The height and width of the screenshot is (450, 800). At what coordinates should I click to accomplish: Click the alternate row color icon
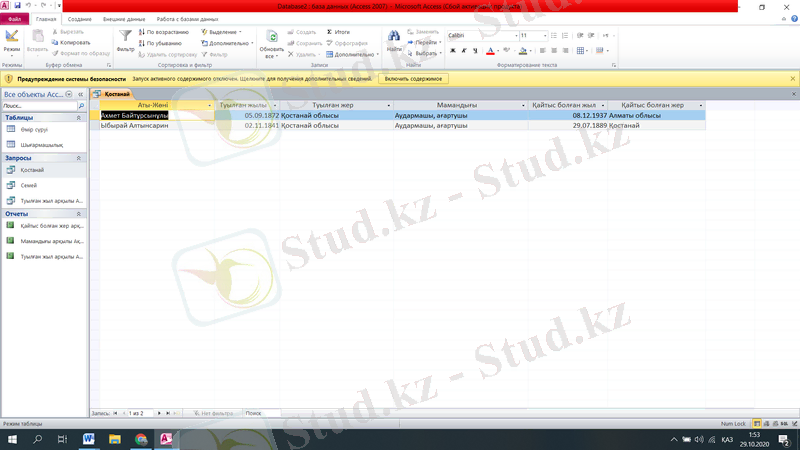[x=599, y=51]
